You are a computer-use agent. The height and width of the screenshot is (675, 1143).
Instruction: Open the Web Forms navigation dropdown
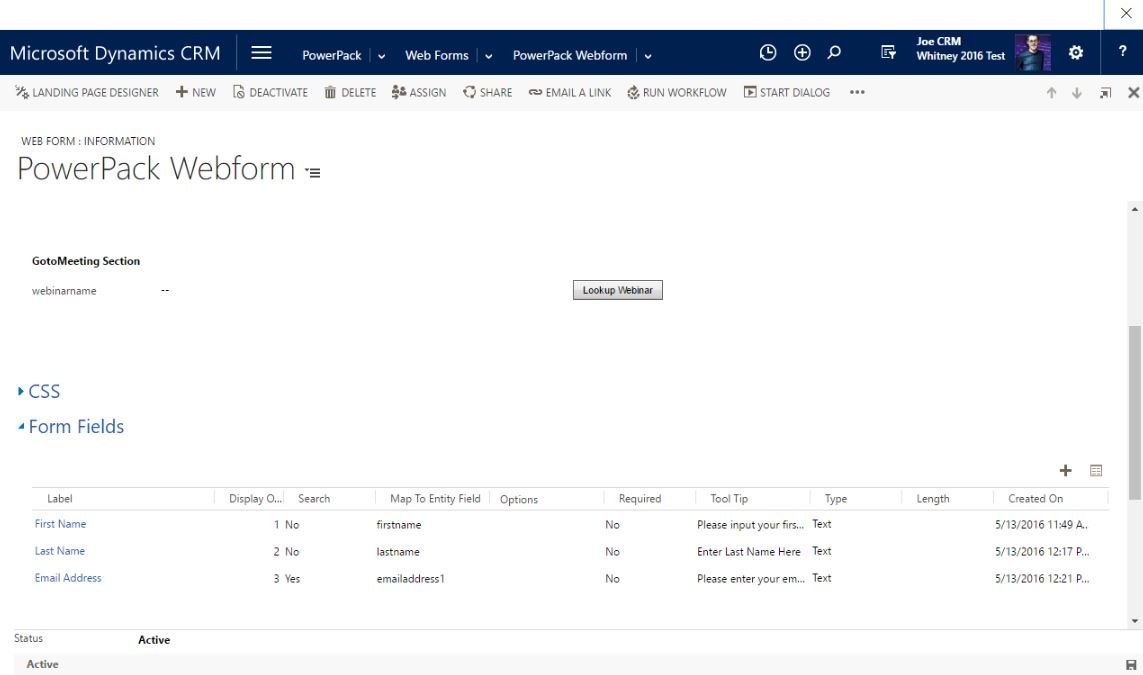(x=488, y=56)
